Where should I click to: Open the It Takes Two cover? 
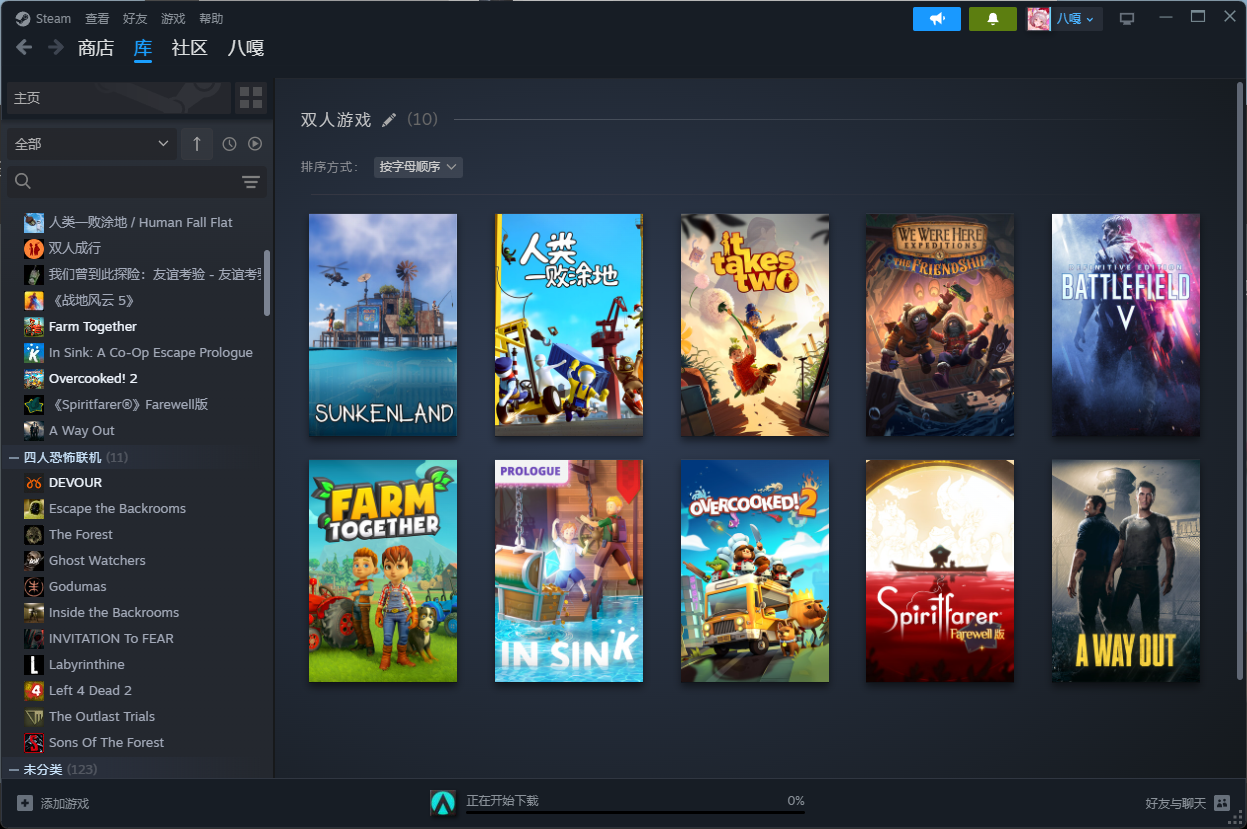(x=755, y=325)
